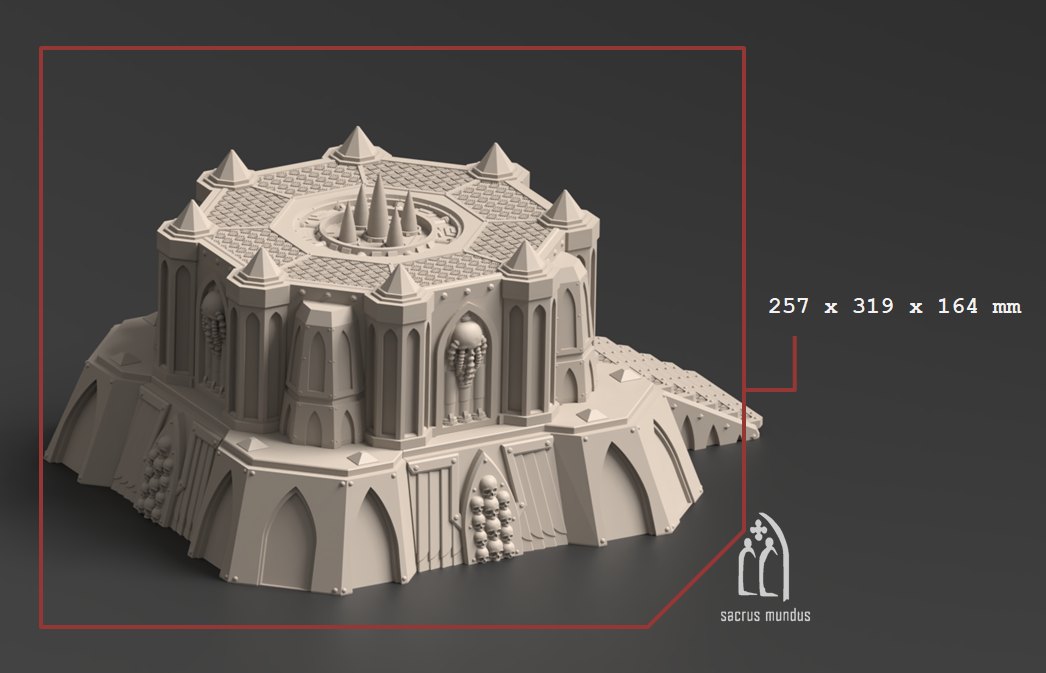
Task: Select the statue in the left arched niche
Action: tap(213, 321)
